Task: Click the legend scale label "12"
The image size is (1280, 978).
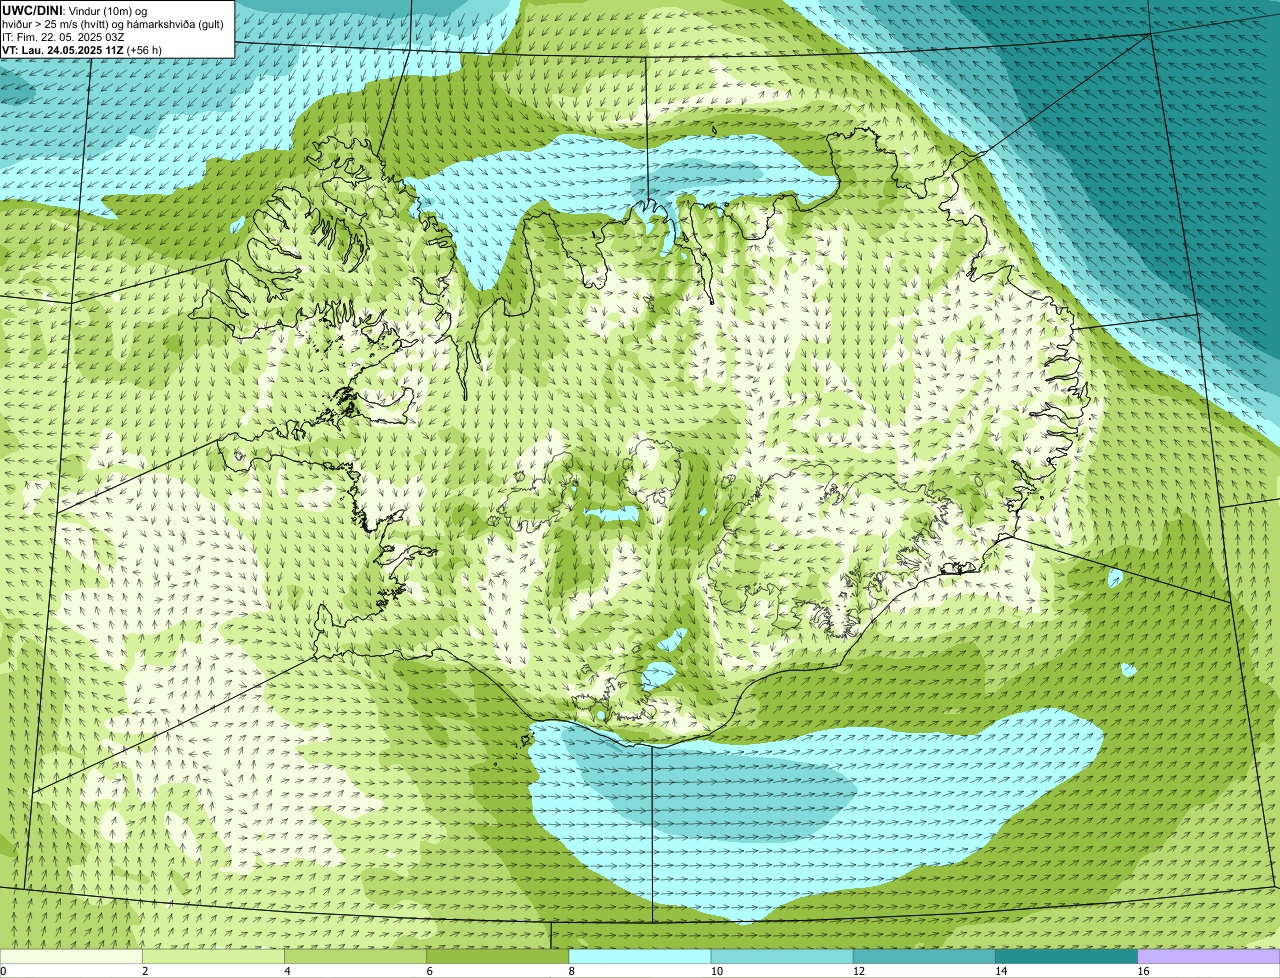Action: (859, 971)
